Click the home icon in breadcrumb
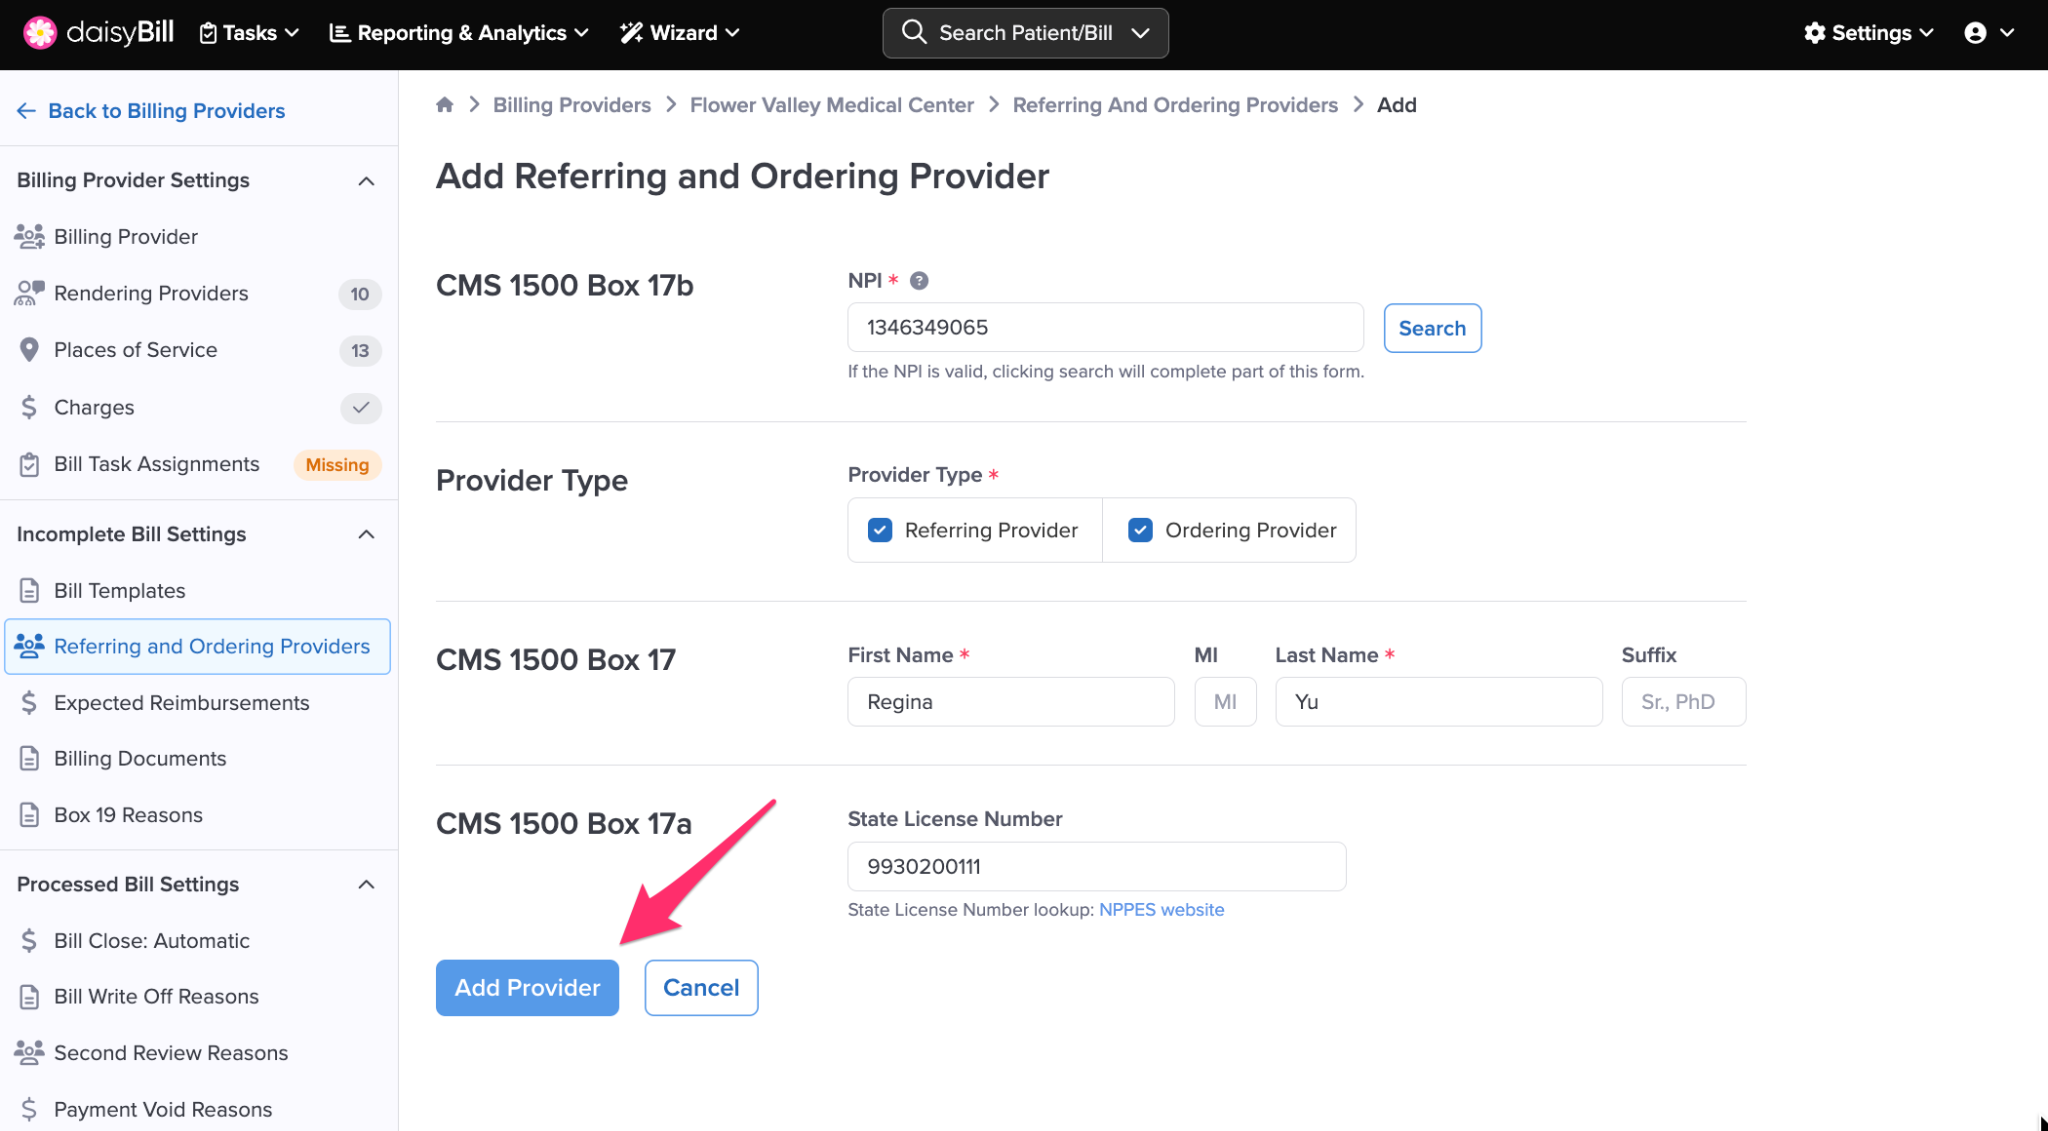The width and height of the screenshot is (2048, 1131). coord(445,105)
